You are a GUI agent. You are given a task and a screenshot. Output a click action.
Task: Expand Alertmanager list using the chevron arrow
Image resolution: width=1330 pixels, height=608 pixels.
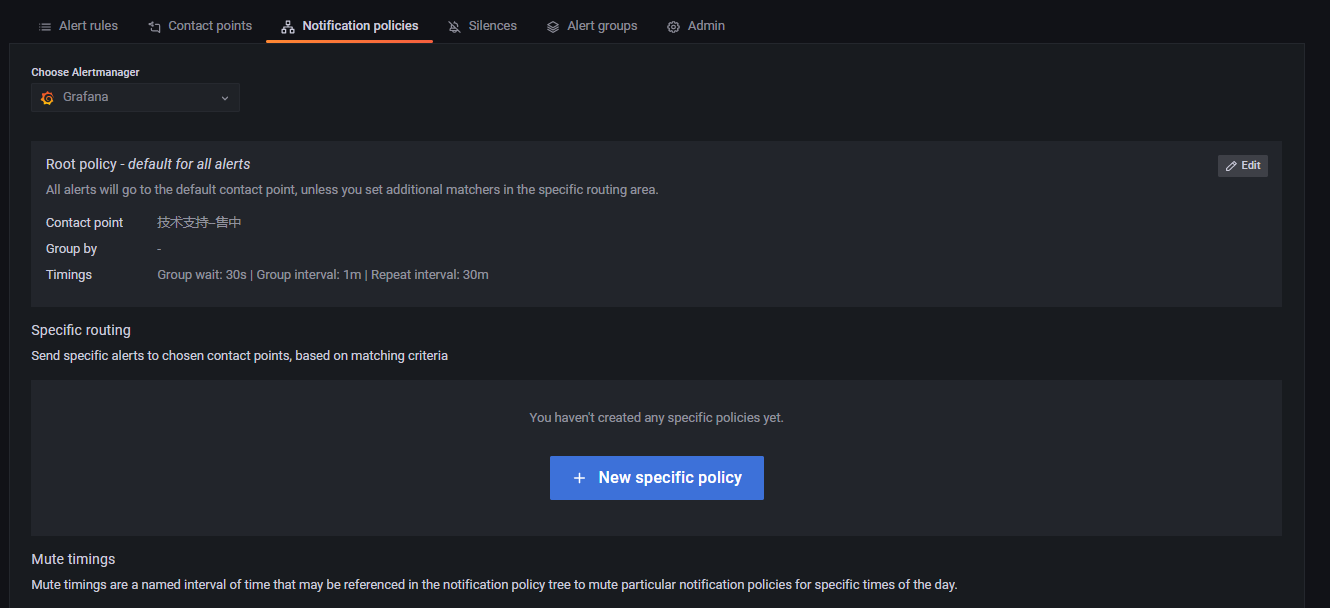pyautogui.click(x=225, y=98)
